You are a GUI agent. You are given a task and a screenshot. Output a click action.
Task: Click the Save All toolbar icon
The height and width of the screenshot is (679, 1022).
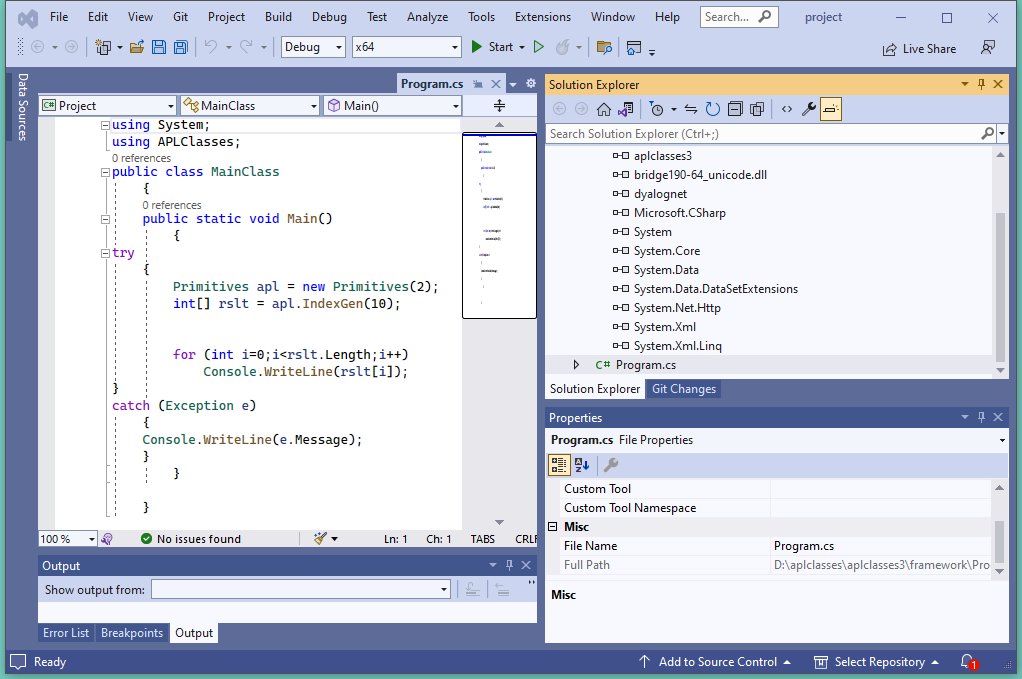coord(181,47)
